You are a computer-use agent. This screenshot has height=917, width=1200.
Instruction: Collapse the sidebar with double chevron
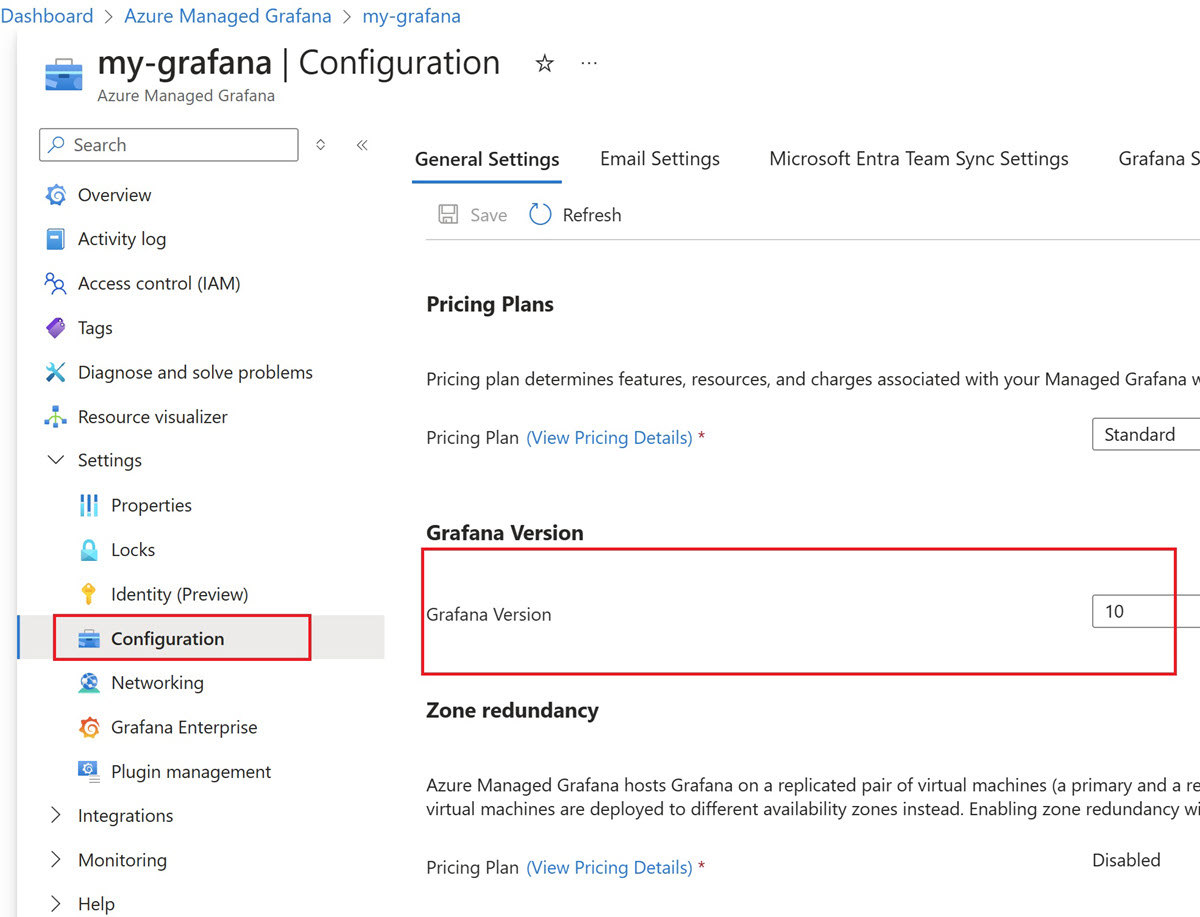point(362,145)
